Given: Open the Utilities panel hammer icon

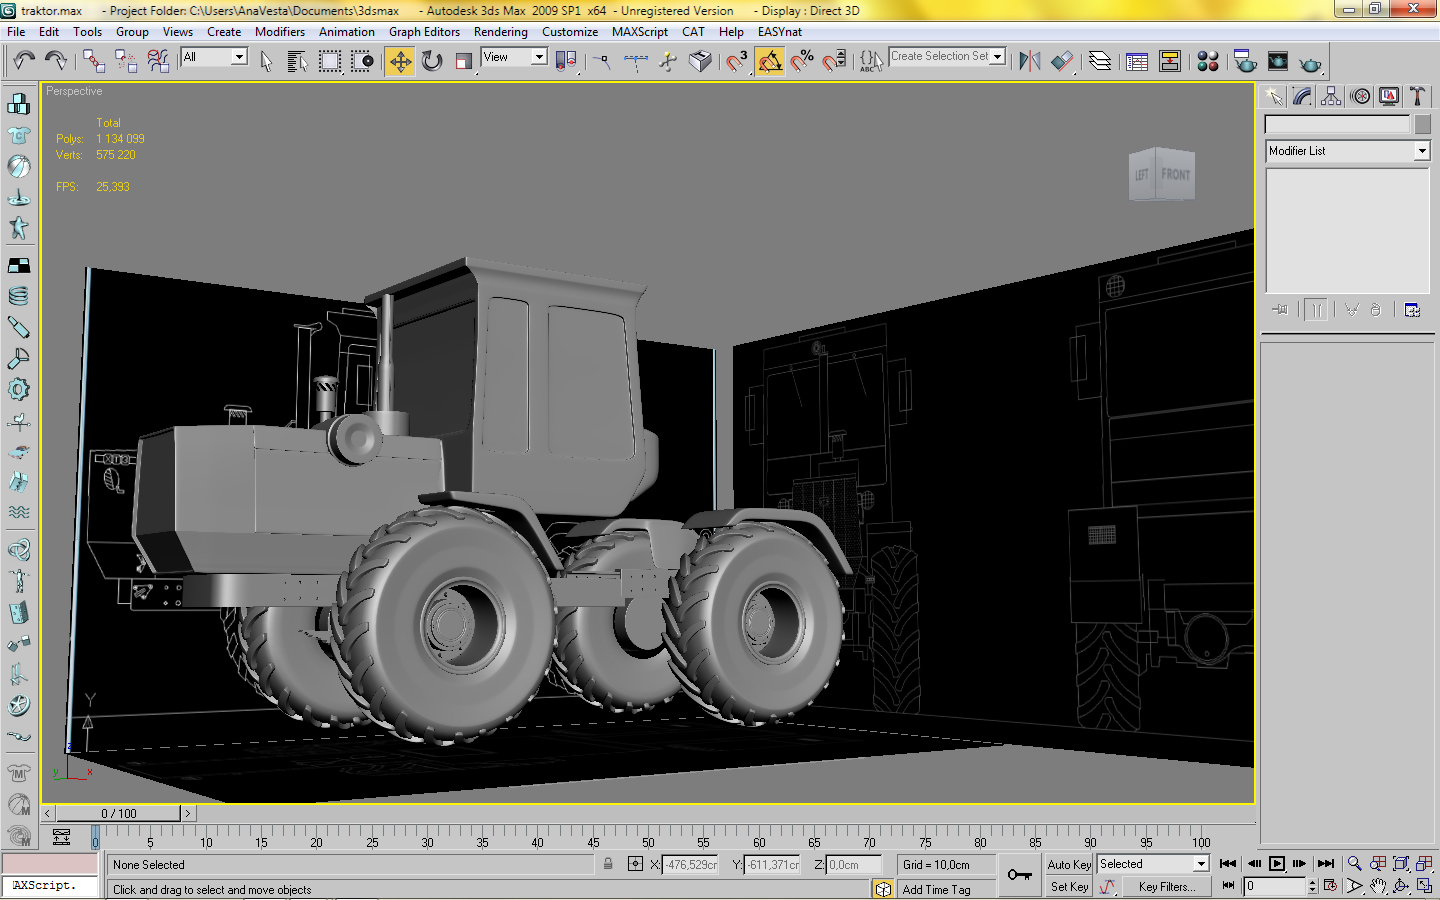Looking at the screenshot, I should tap(1417, 96).
